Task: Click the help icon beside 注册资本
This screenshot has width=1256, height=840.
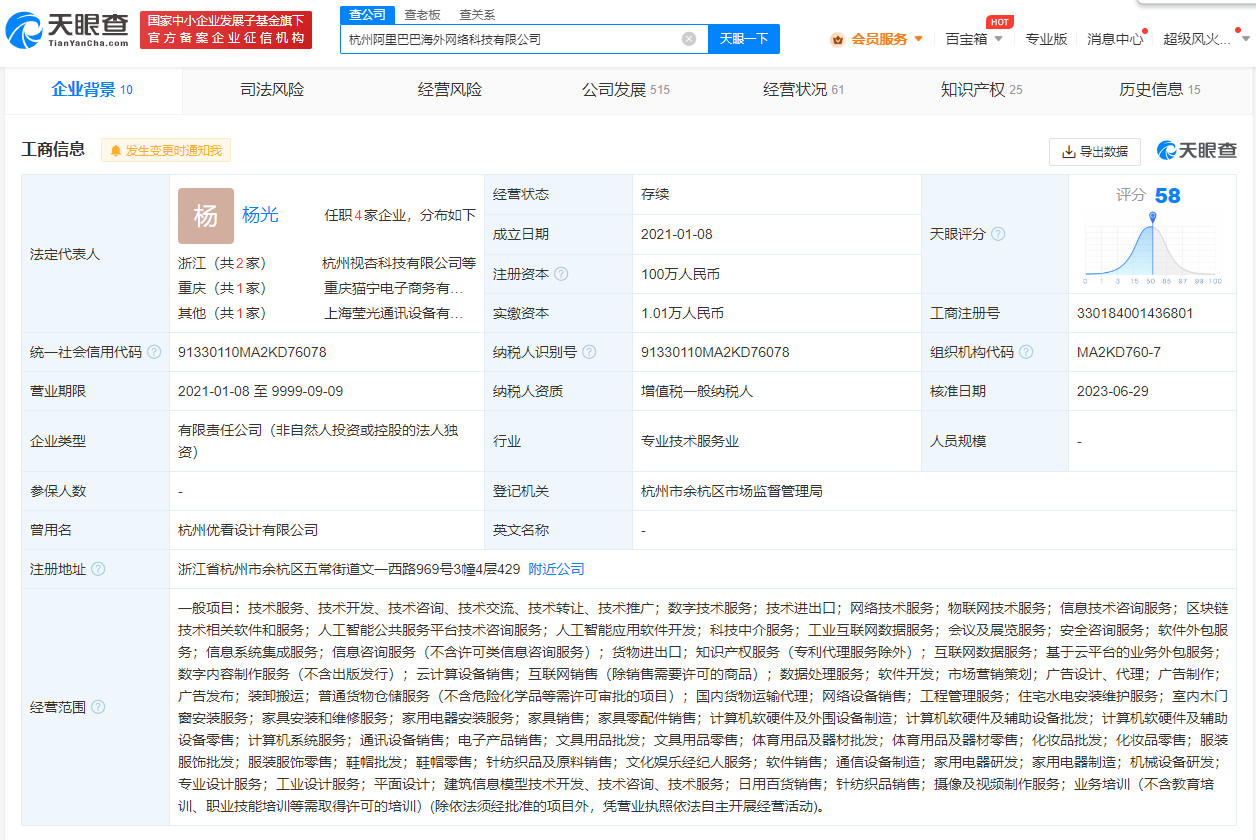Action: point(561,274)
